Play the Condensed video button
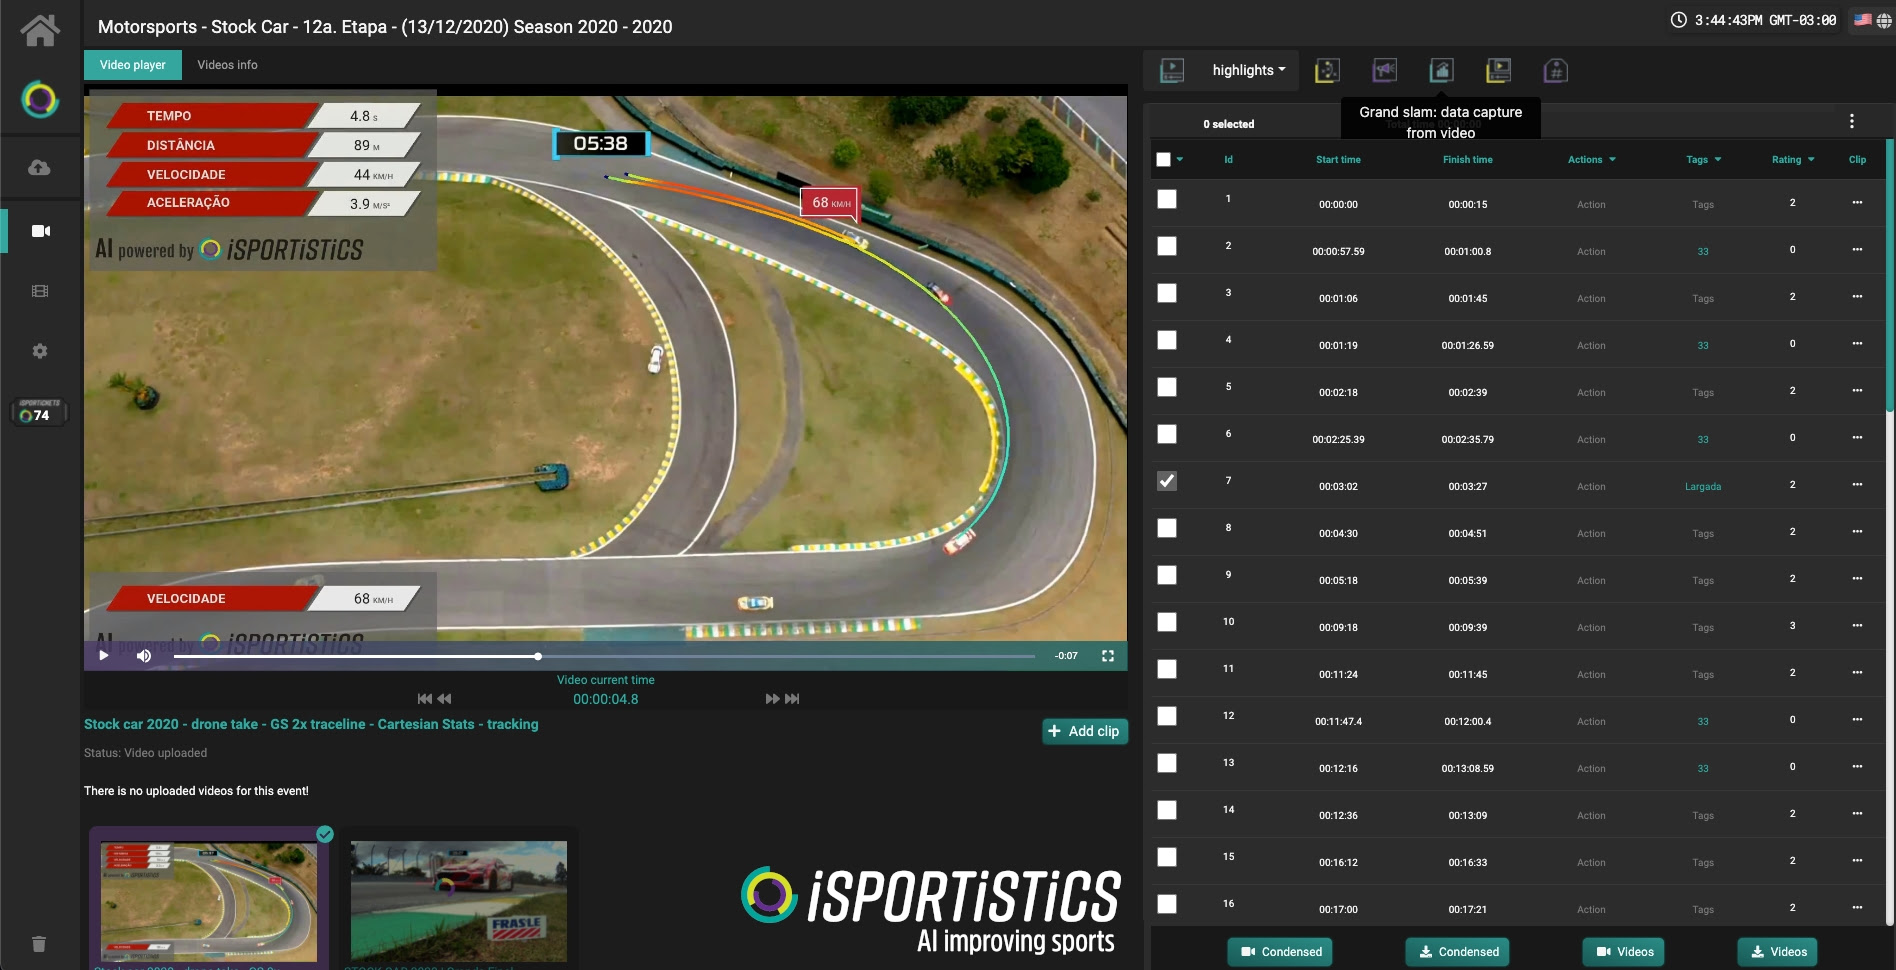The width and height of the screenshot is (1896, 970). click(x=1282, y=951)
